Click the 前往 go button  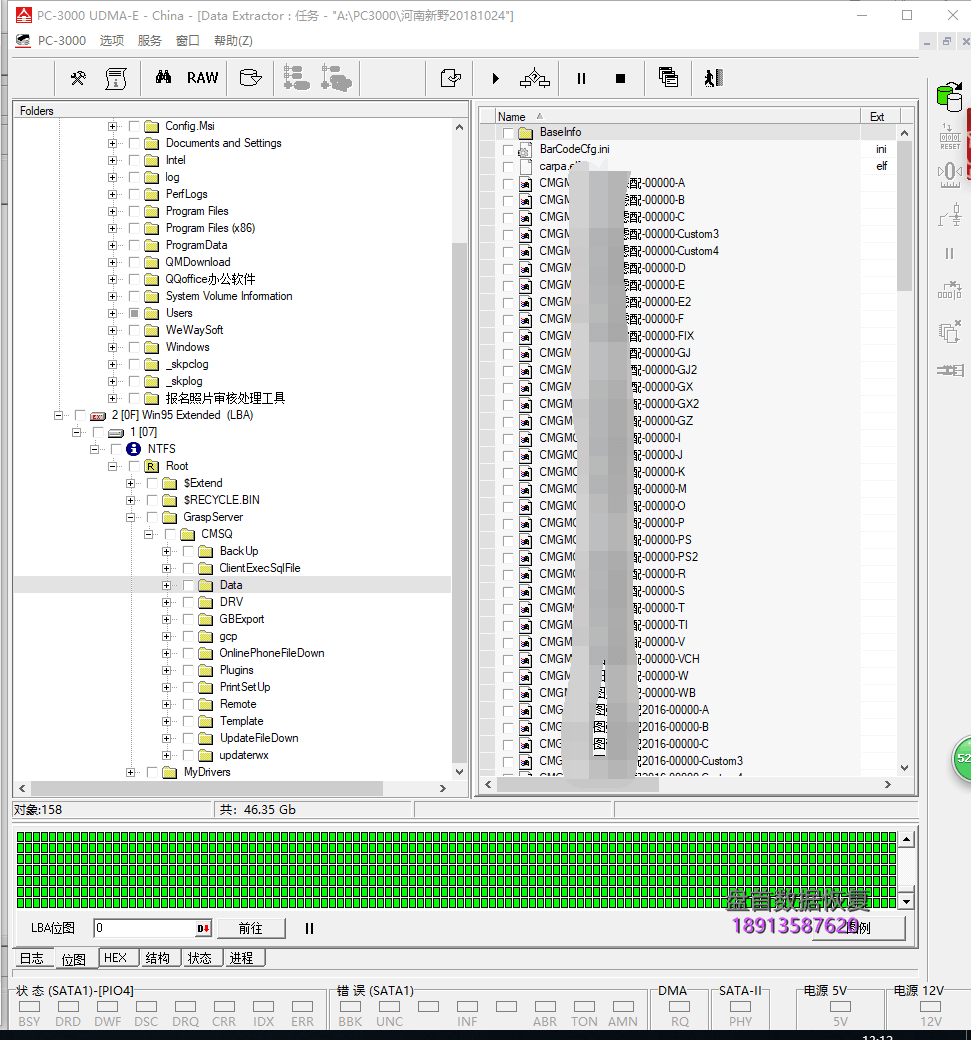(x=251, y=929)
